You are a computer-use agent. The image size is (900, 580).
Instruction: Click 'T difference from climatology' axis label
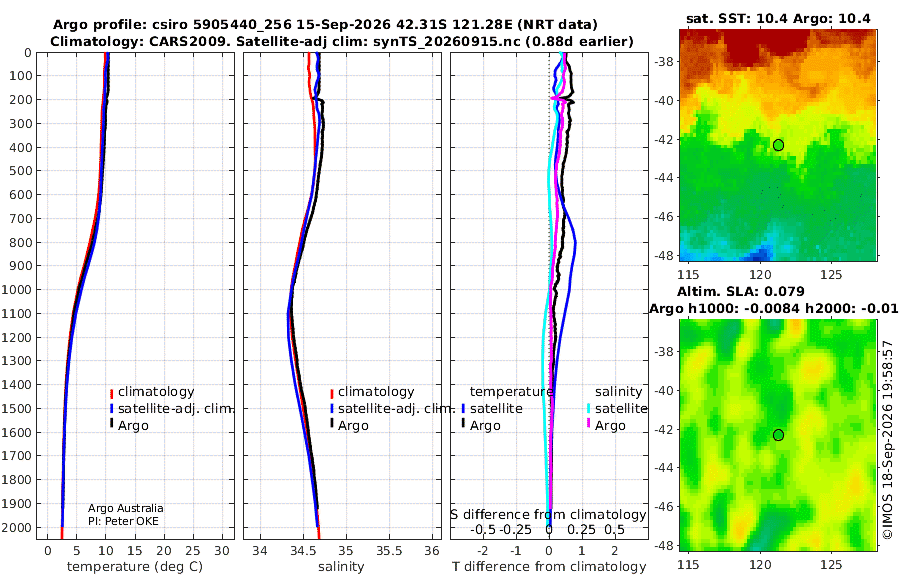[549, 566]
